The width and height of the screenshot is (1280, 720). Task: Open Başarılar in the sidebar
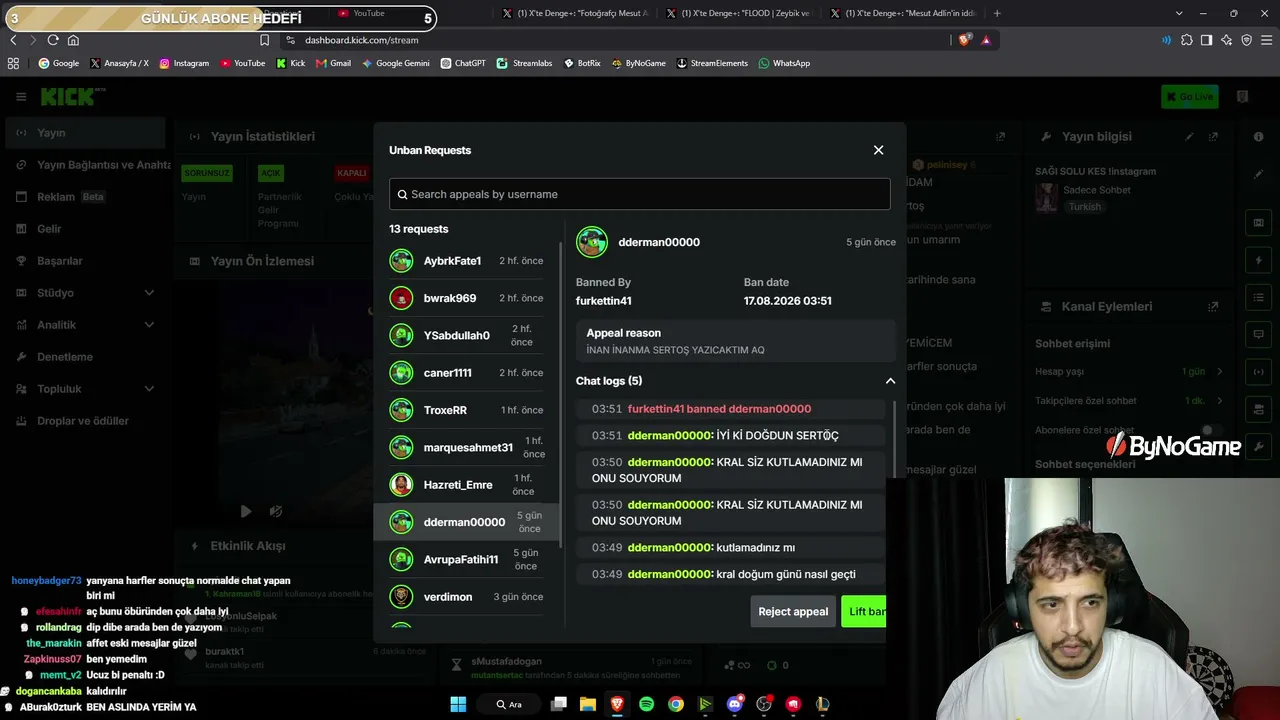coord(85,261)
